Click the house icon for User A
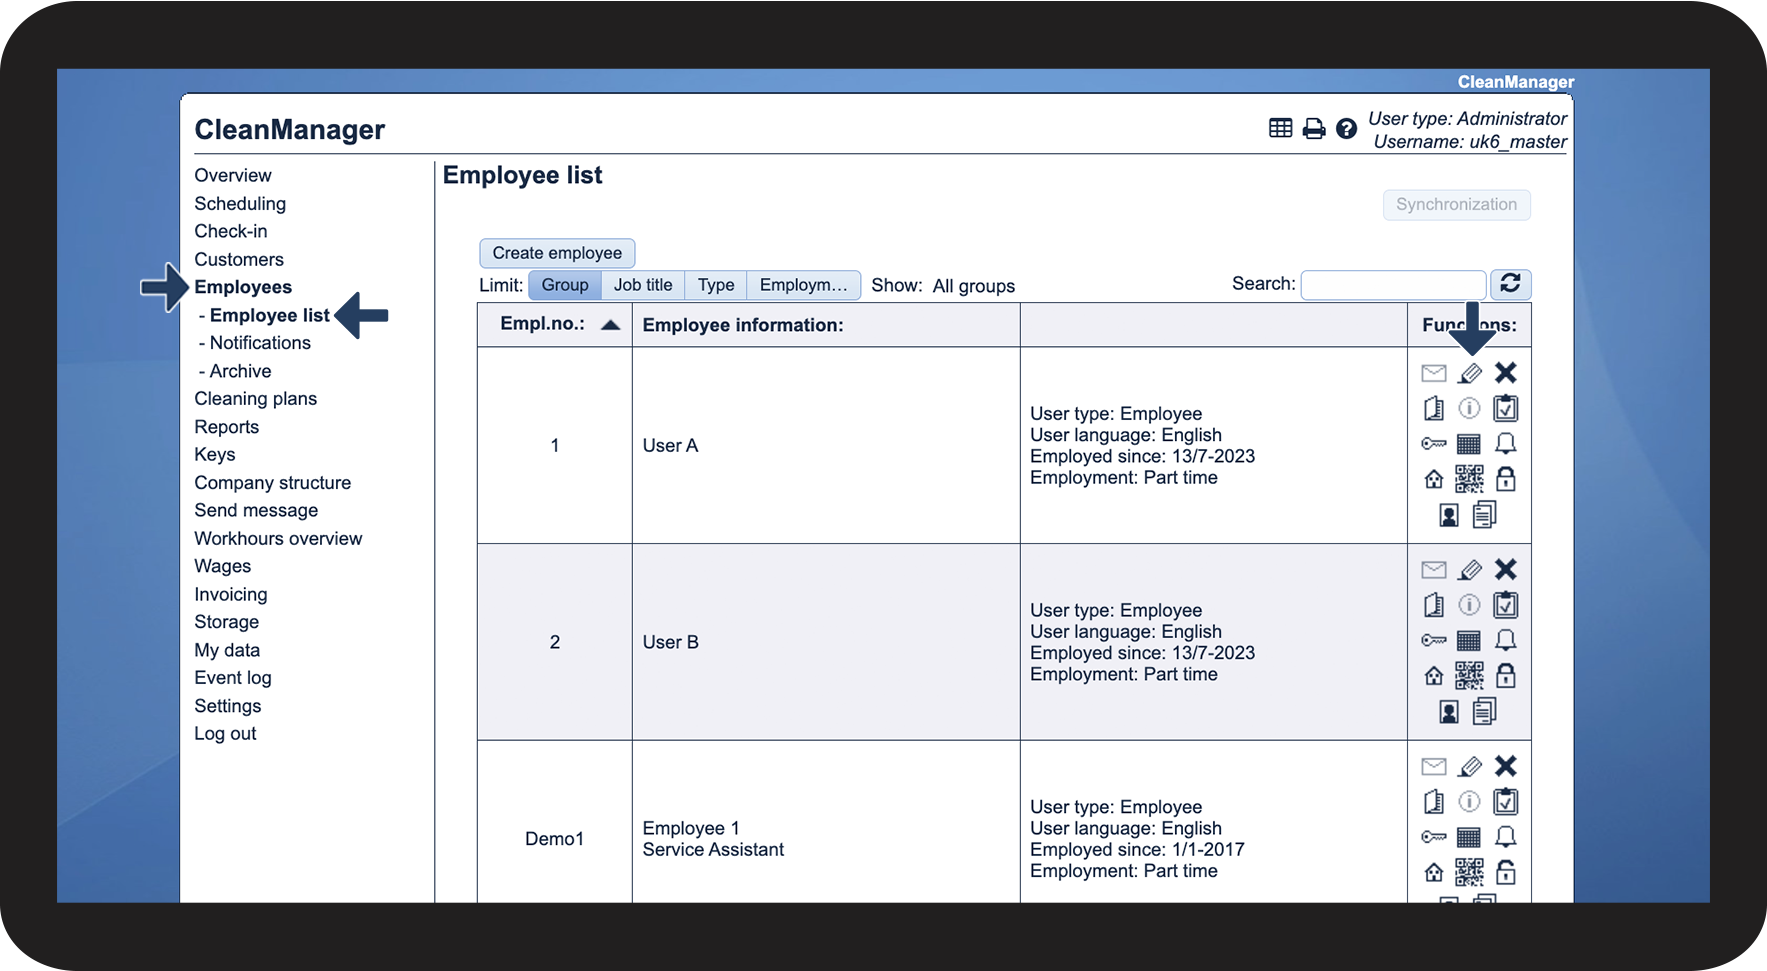The height and width of the screenshot is (971, 1767). [x=1433, y=479]
